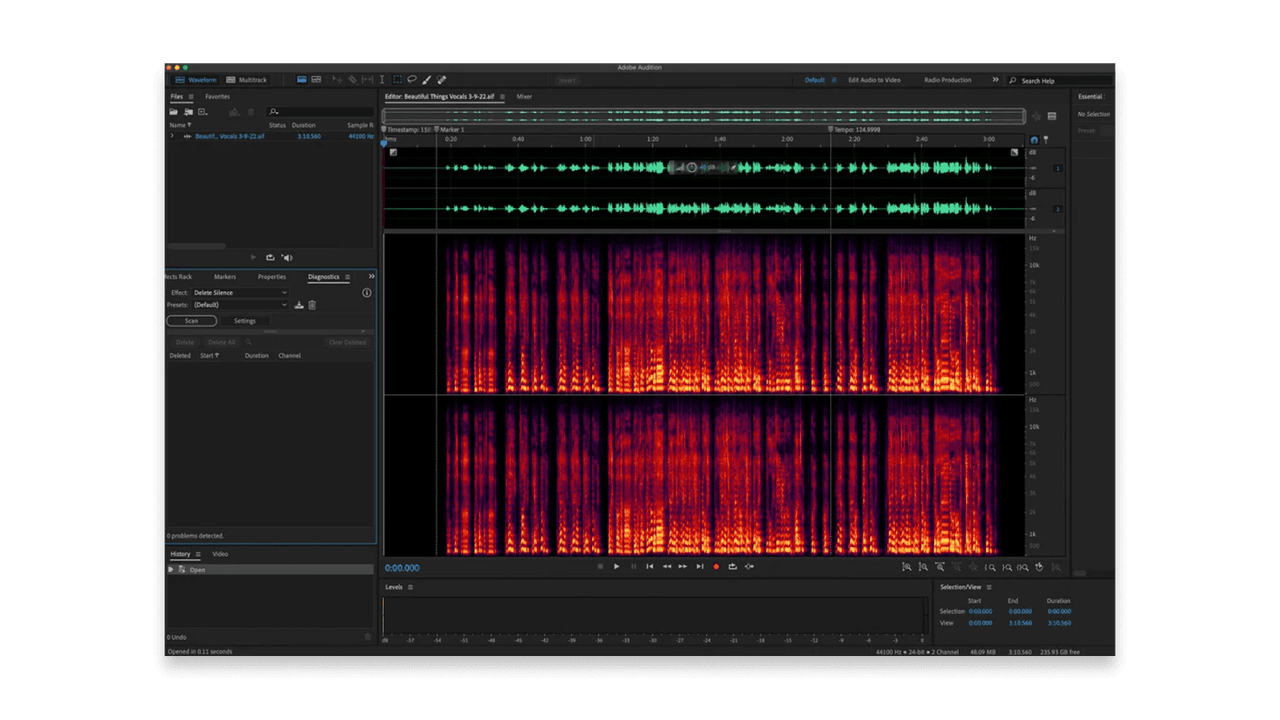Enable loop playback in the transport controls

coord(732,566)
